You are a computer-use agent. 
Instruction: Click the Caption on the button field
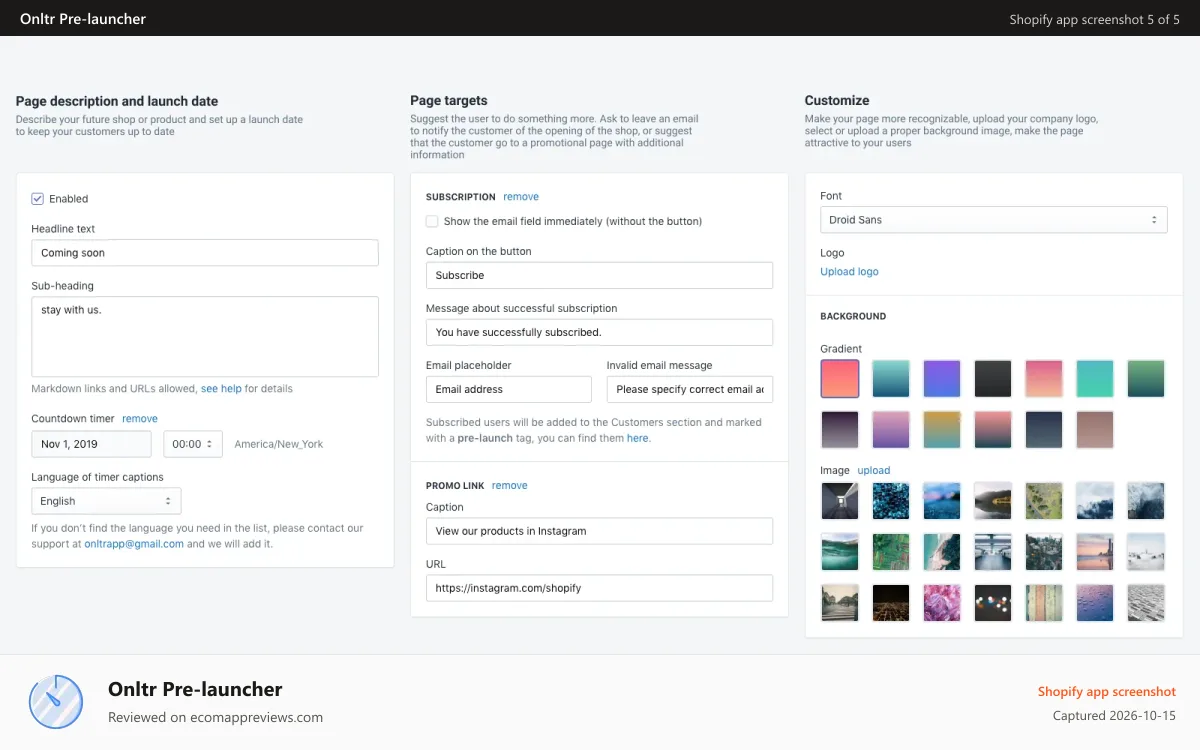point(599,275)
